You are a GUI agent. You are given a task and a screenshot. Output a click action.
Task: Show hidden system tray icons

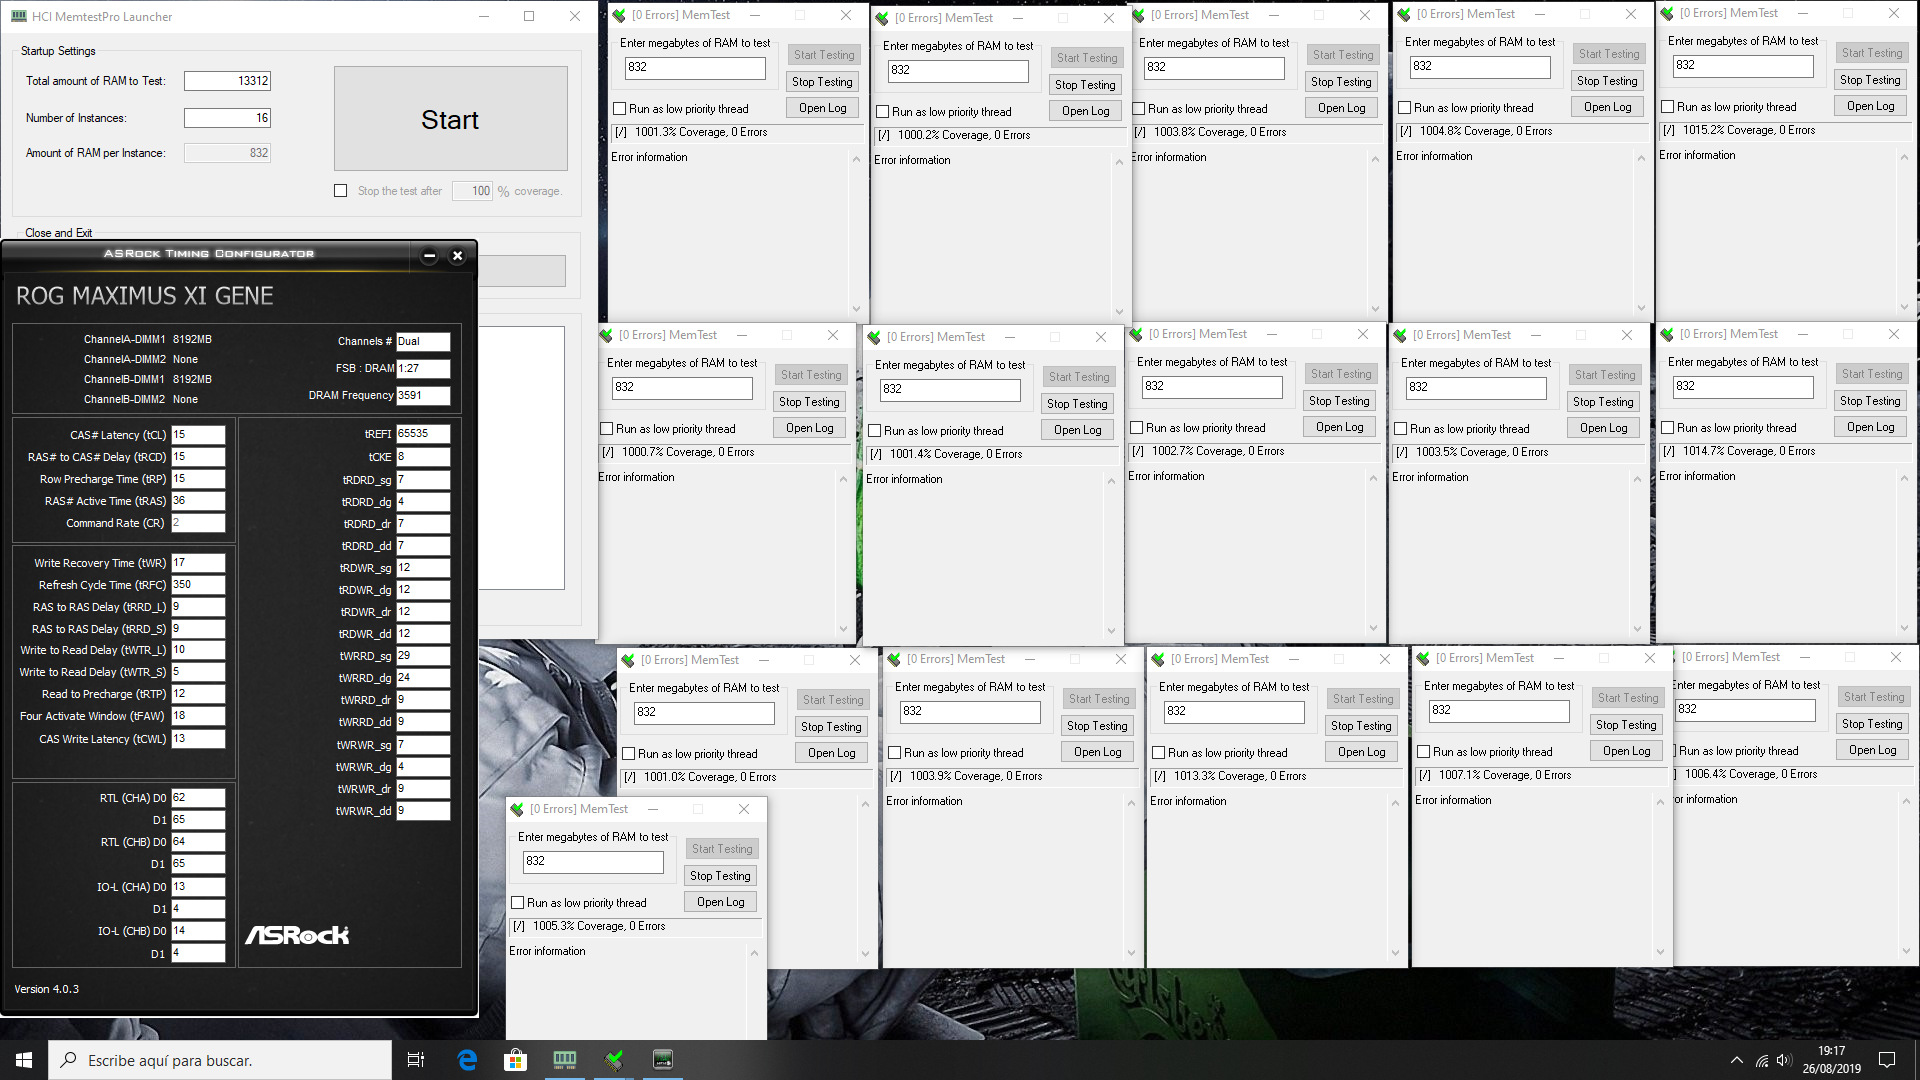pos(1736,1060)
